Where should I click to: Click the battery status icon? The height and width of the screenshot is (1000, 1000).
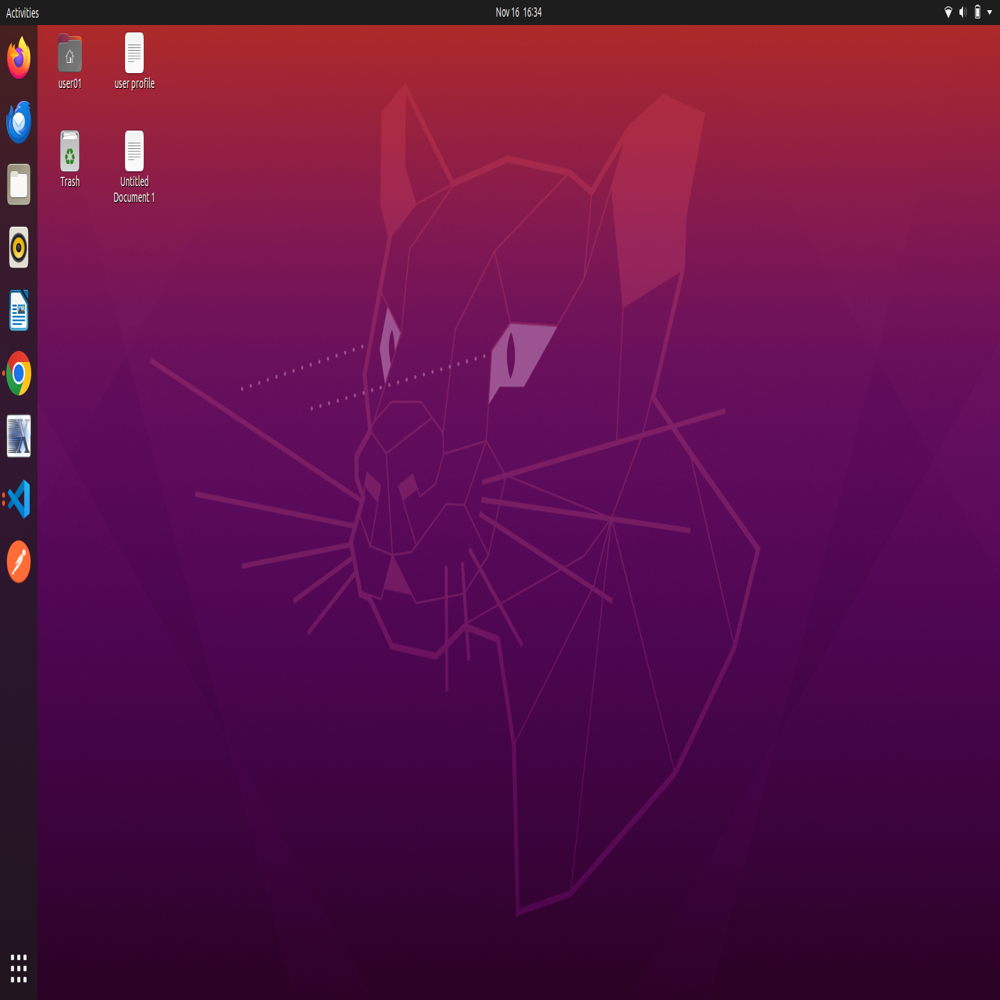tap(977, 12)
